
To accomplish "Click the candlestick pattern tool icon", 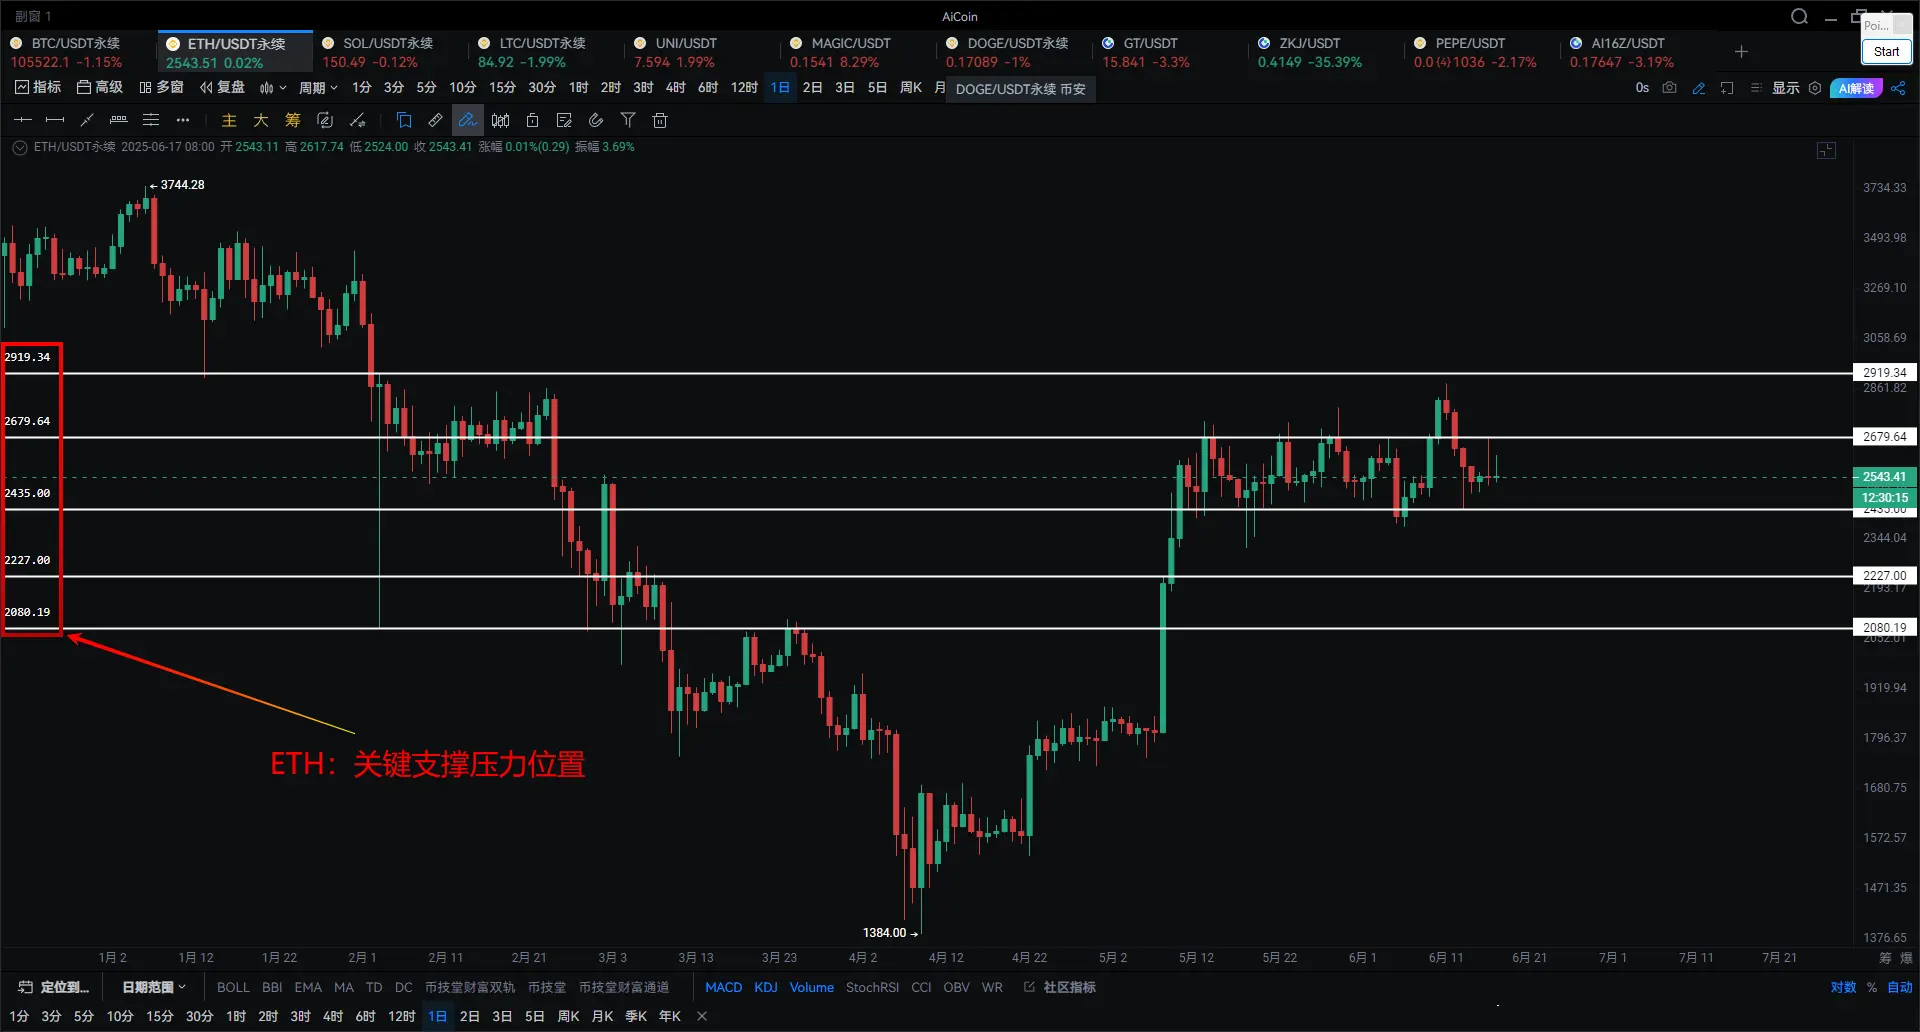I will click(x=500, y=120).
